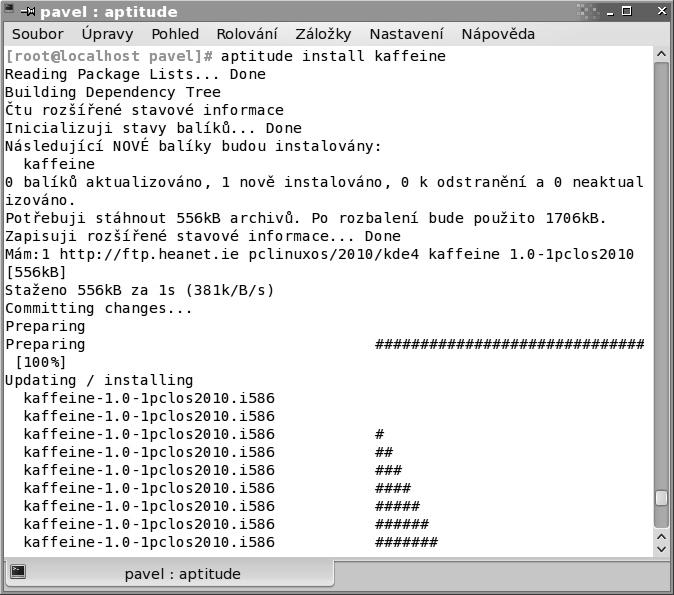This screenshot has height=595, width=674.
Task: Click the terminal icon in the tab
Action: [x=18, y=571]
